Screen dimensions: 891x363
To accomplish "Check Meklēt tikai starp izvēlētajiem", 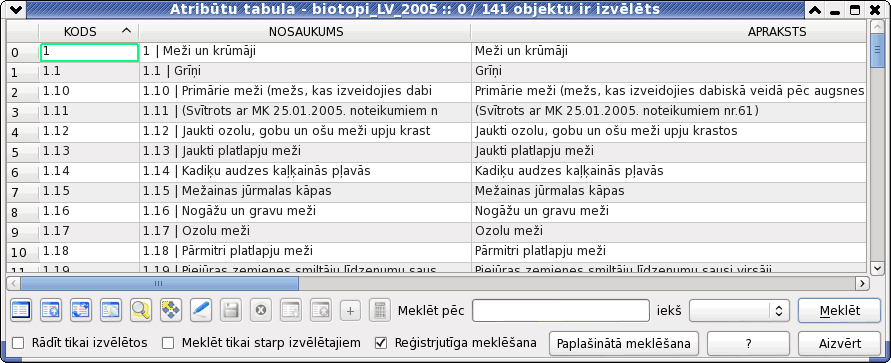I will click(168, 343).
